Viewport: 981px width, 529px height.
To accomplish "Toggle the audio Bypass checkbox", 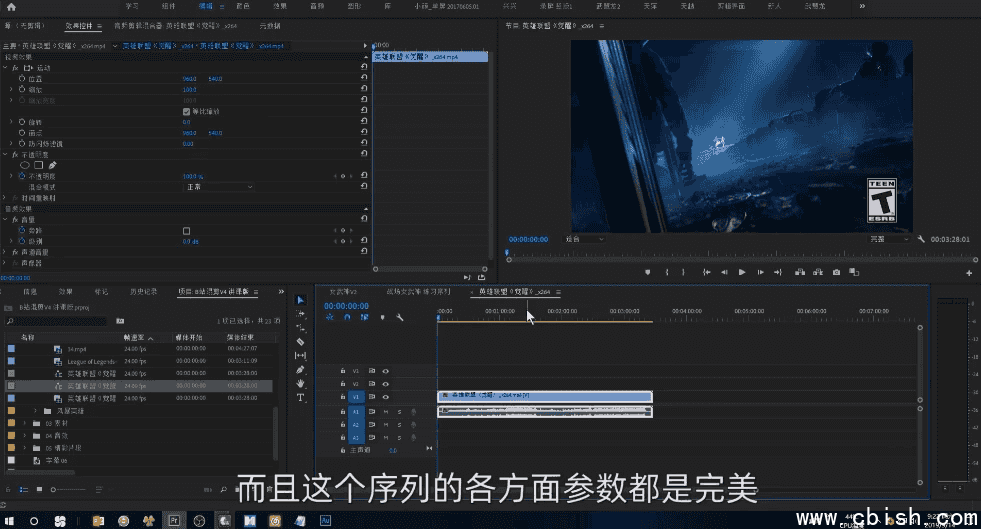I will (x=186, y=231).
